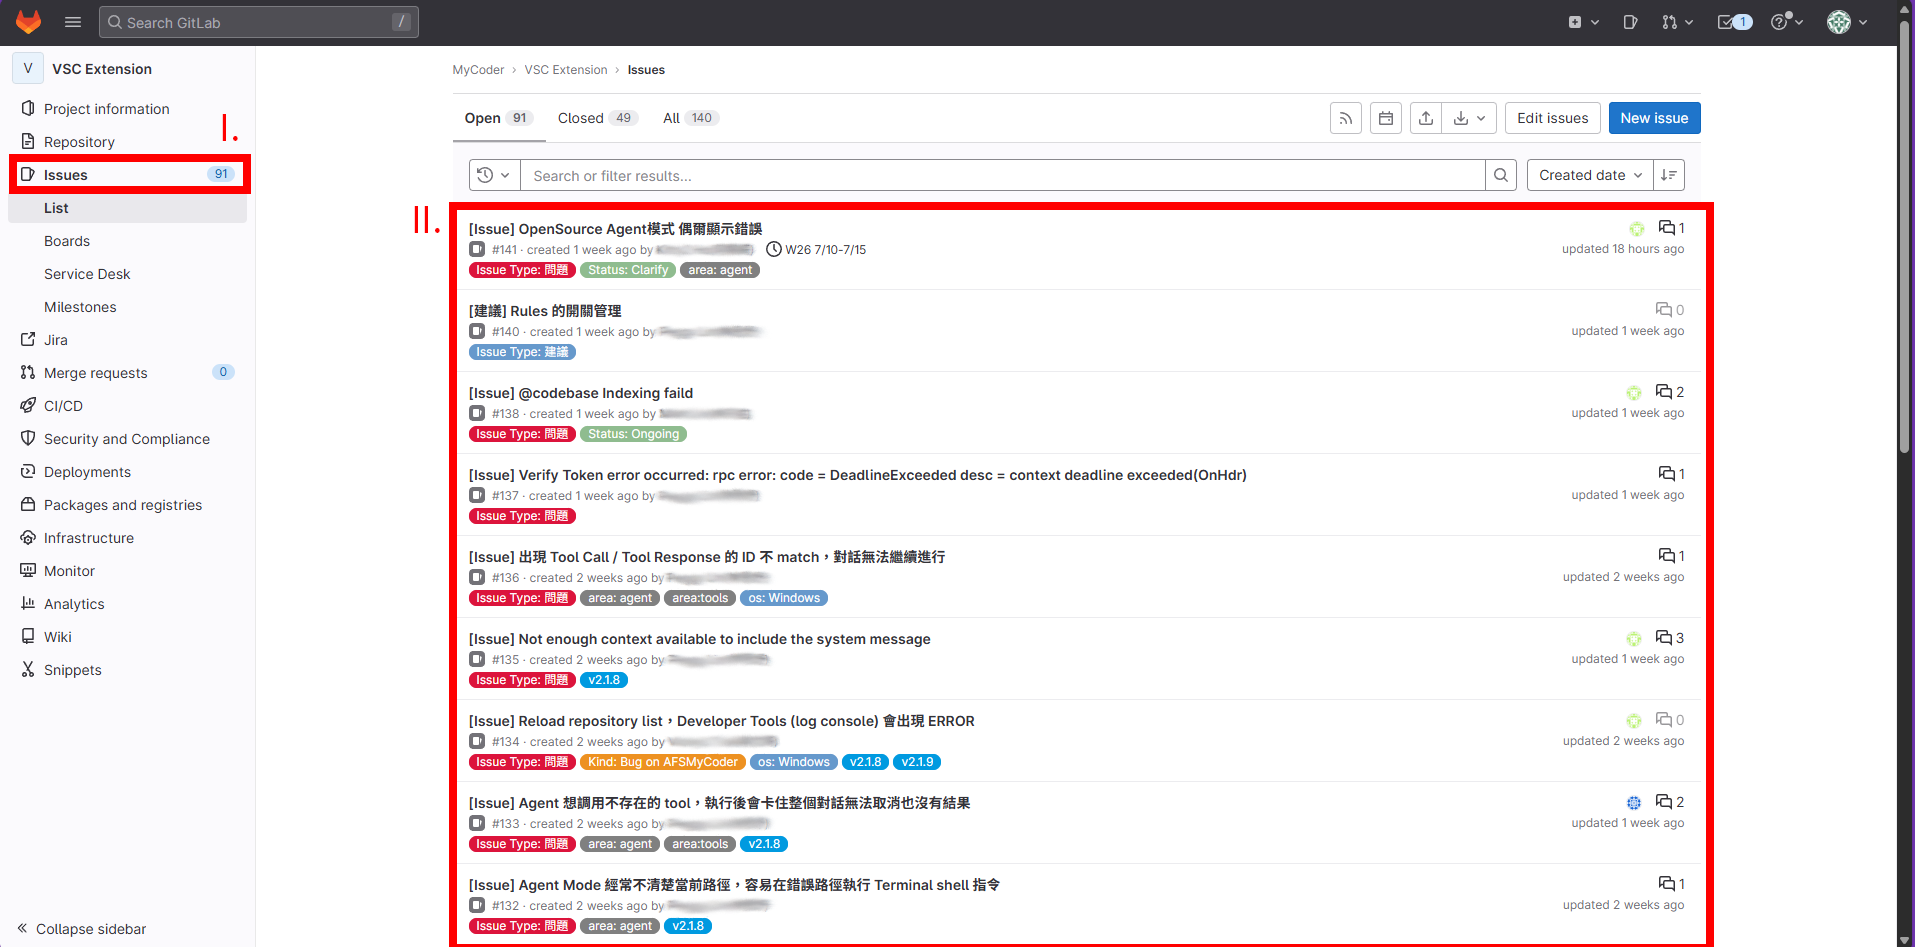Open Service Desk under Issues
Image resolution: width=1915 pixels, height=947 pixels.
(x=127, y=274)
